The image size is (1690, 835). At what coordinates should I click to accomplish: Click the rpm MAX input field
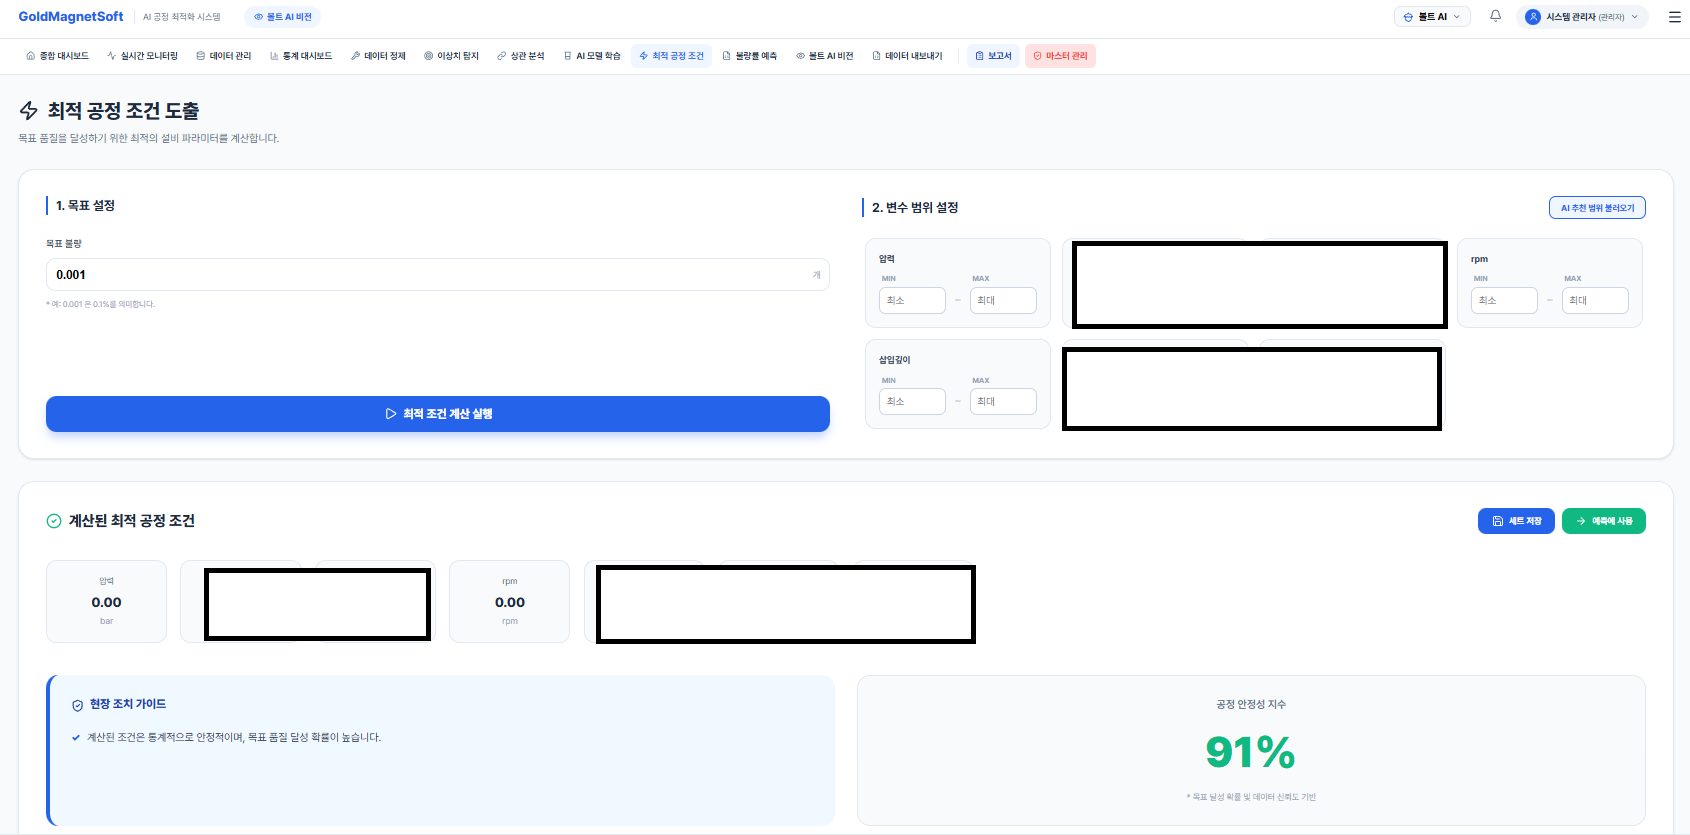tap(1595, 301)
